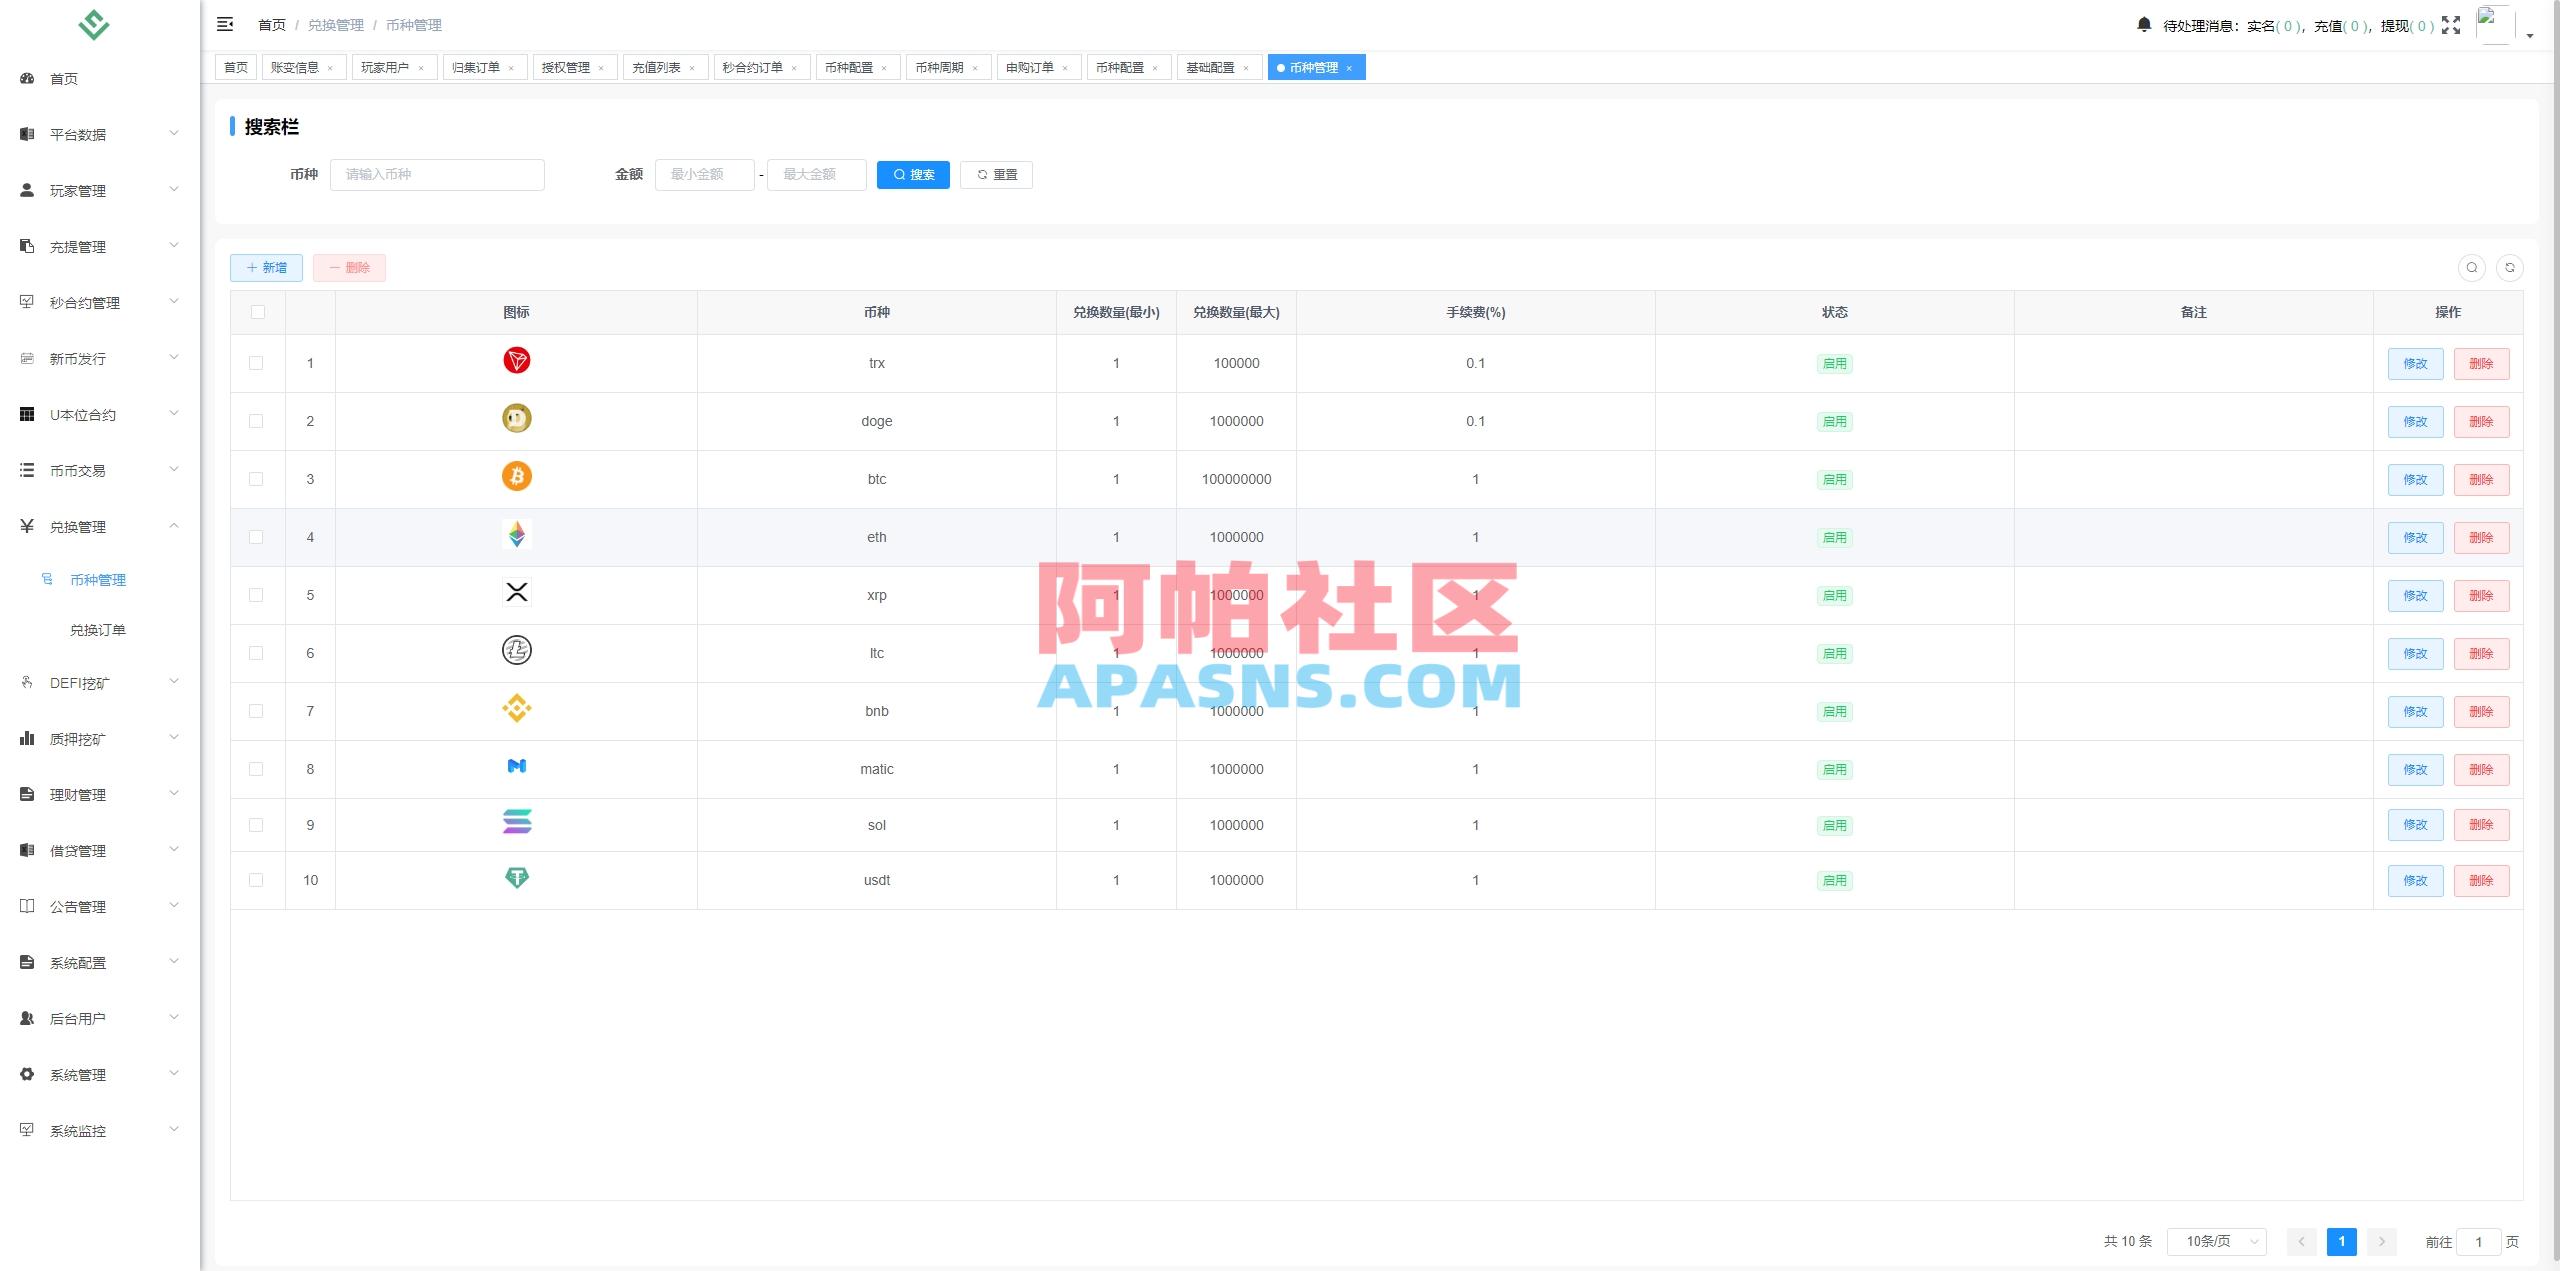Click the green logo at the top of the sidebar
The width and height of the screenshot is (2560, 1271).
(94, 25)
